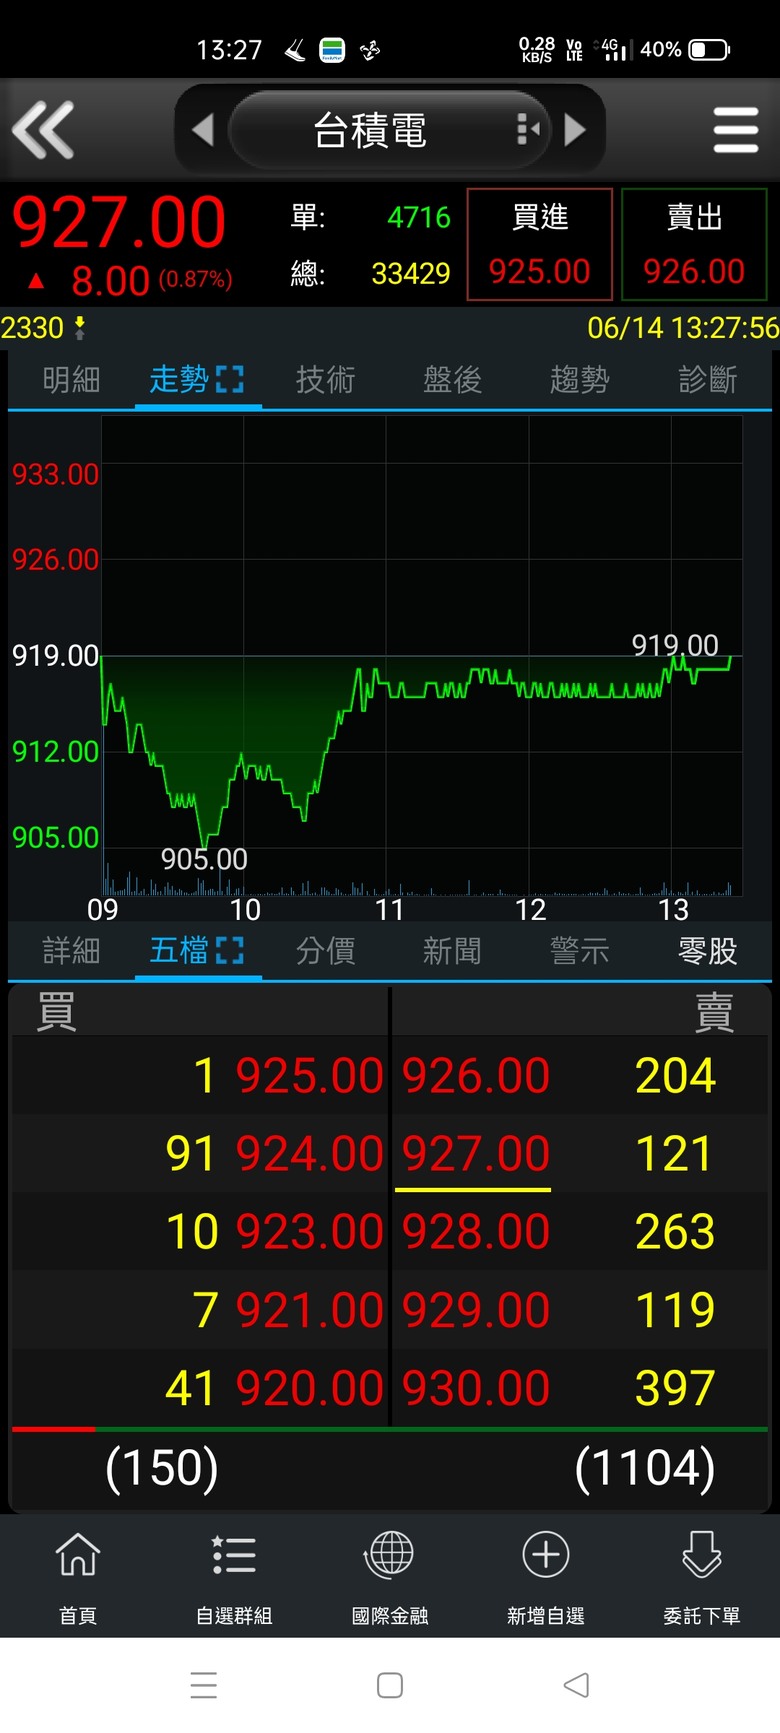Switch to the 趨勢 tab
The width and height of the screenshot is (780, 1733).
click(579, 379)
